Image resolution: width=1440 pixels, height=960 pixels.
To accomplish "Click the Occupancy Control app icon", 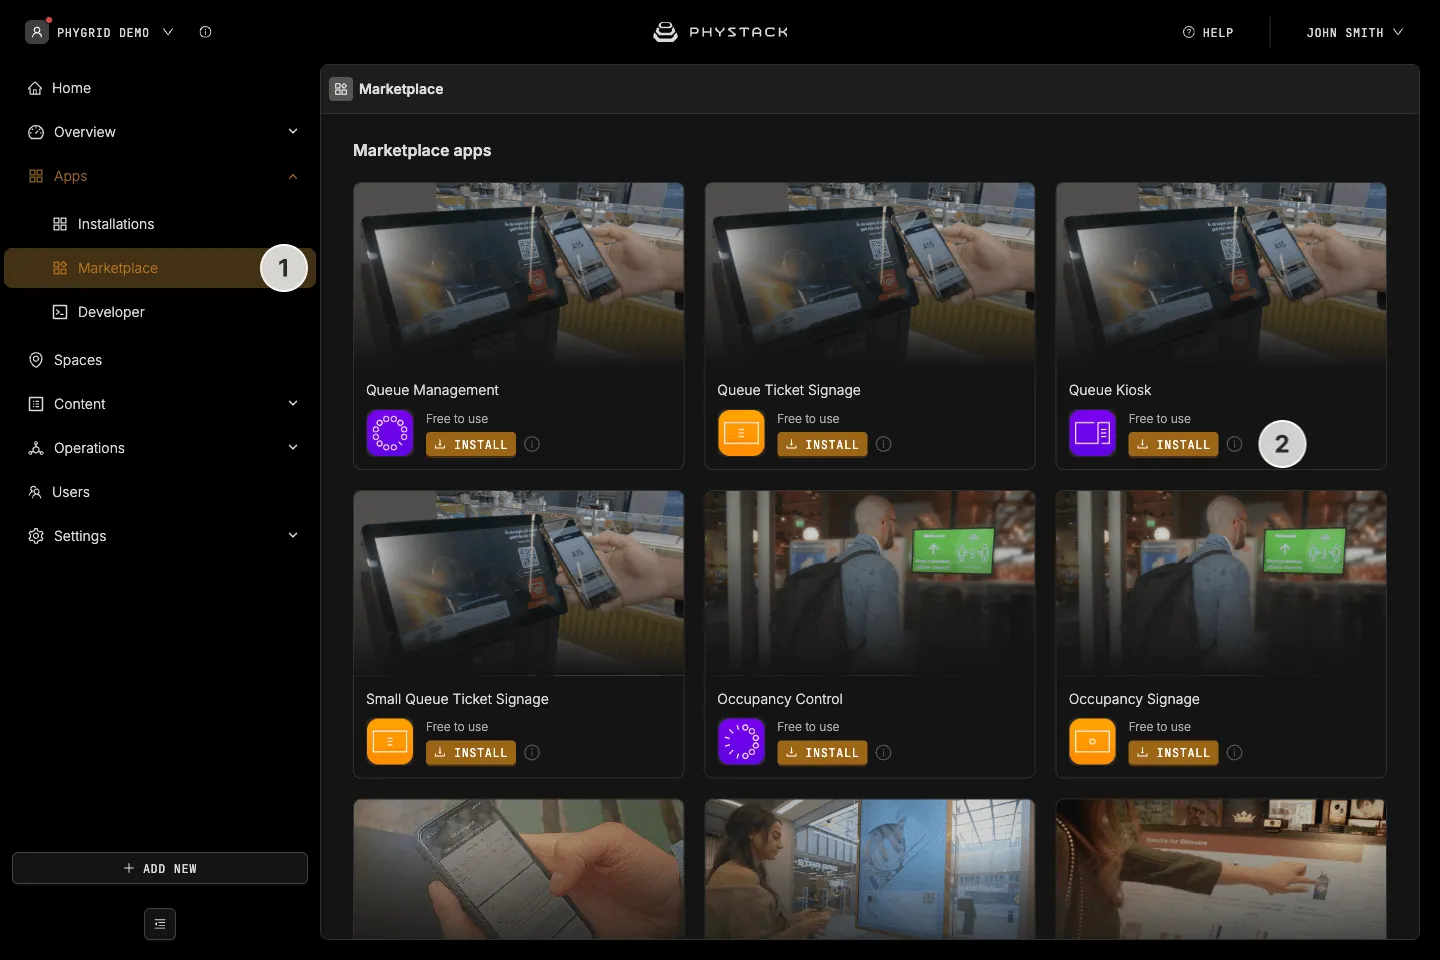I will click(741, 742).
